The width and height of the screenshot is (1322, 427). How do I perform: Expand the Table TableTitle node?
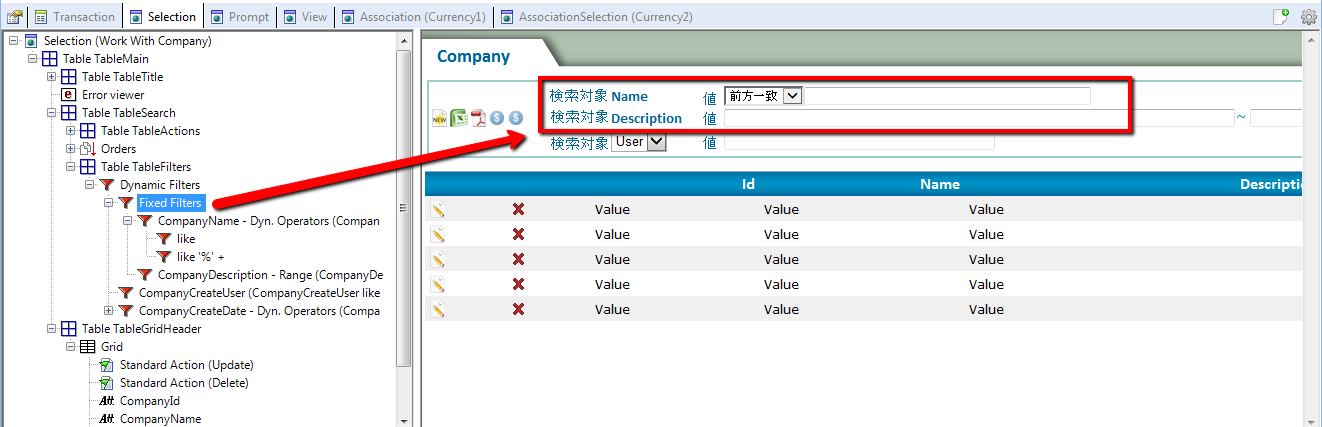click(x=52, y=77)
